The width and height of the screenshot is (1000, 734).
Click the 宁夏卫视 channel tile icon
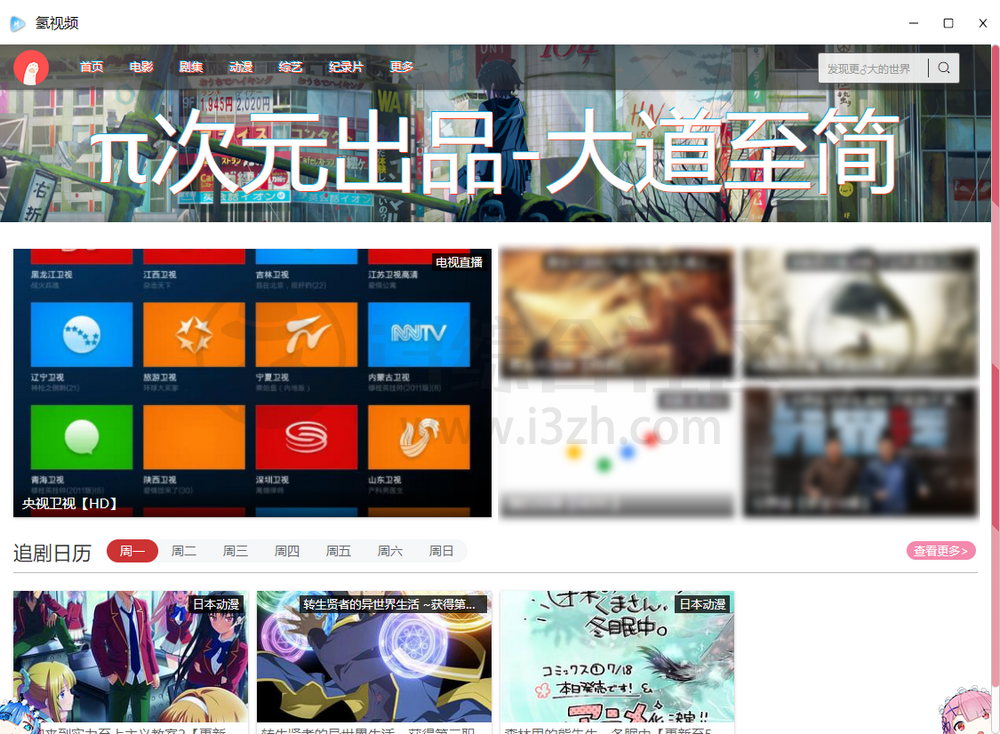(x=306, y=334)
